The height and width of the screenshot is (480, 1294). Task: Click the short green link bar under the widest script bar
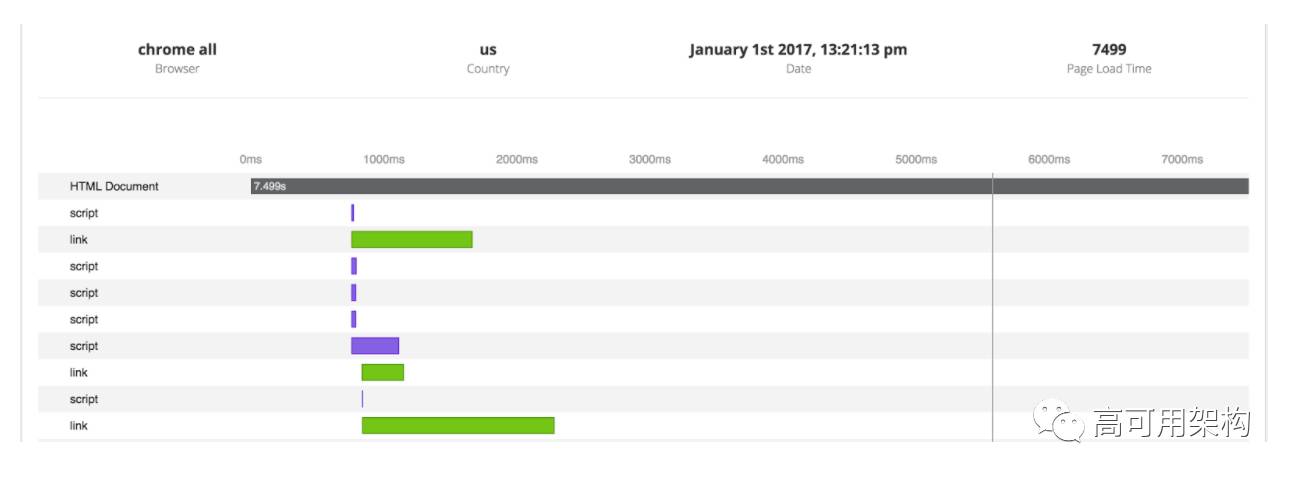point(383,372)
